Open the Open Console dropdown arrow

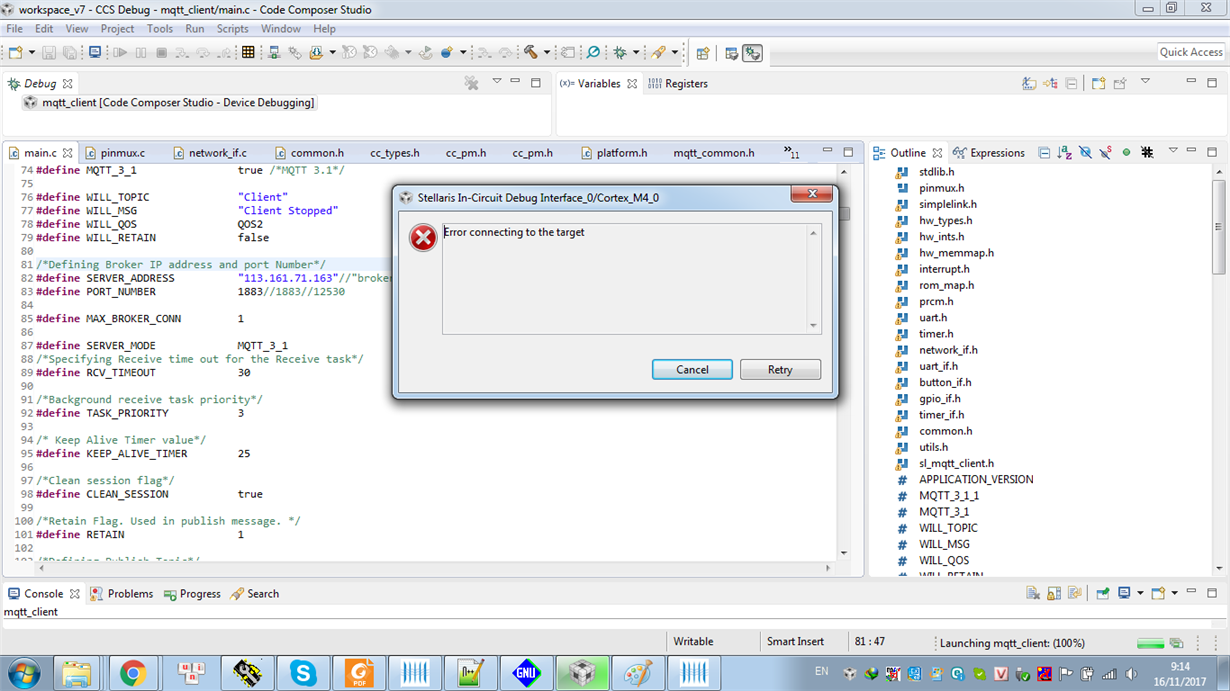pyautogui.click(x=1174, y=593)
